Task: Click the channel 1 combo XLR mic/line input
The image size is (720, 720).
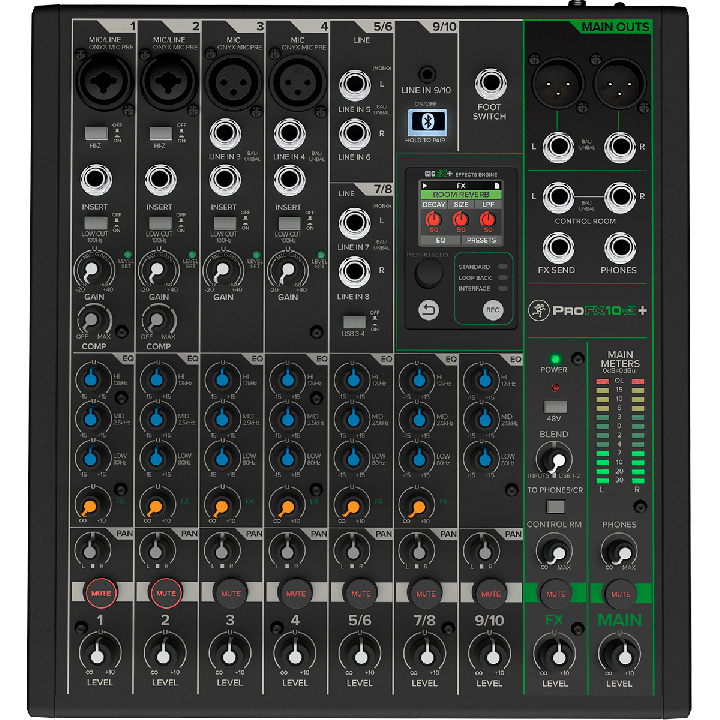Action: pyautogui.click(x=104, y=82)
